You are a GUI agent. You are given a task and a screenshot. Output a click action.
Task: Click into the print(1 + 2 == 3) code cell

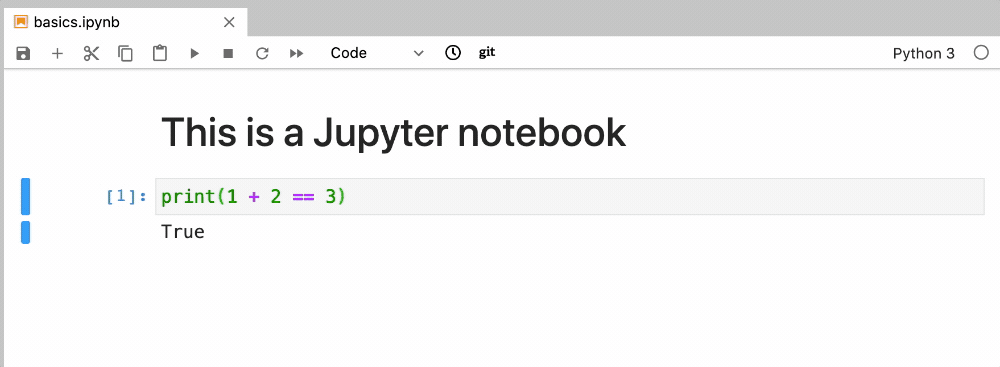coord(570,197)
